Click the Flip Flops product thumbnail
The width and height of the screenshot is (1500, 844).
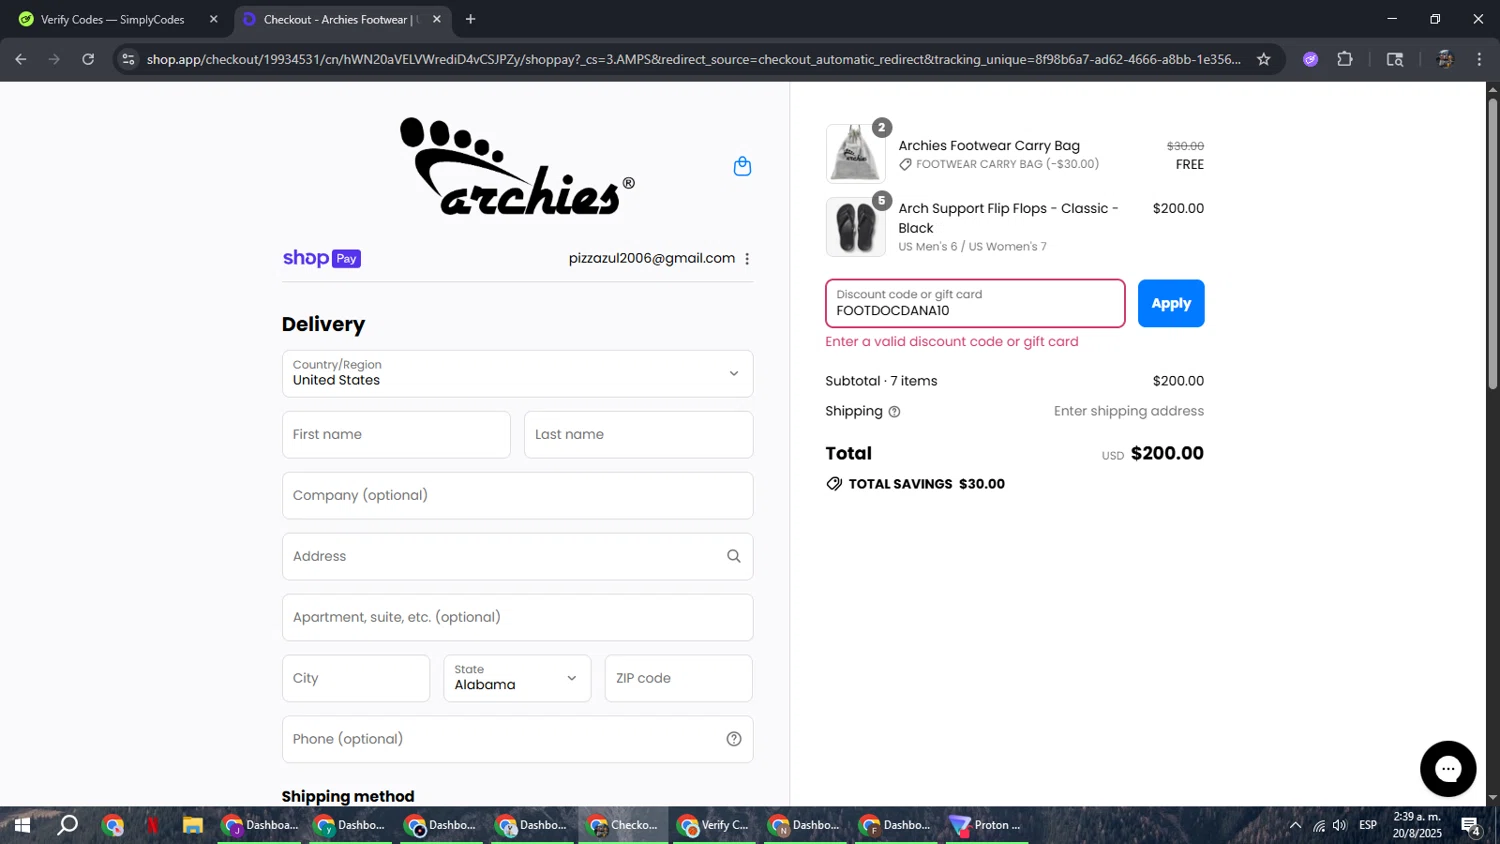855,227
